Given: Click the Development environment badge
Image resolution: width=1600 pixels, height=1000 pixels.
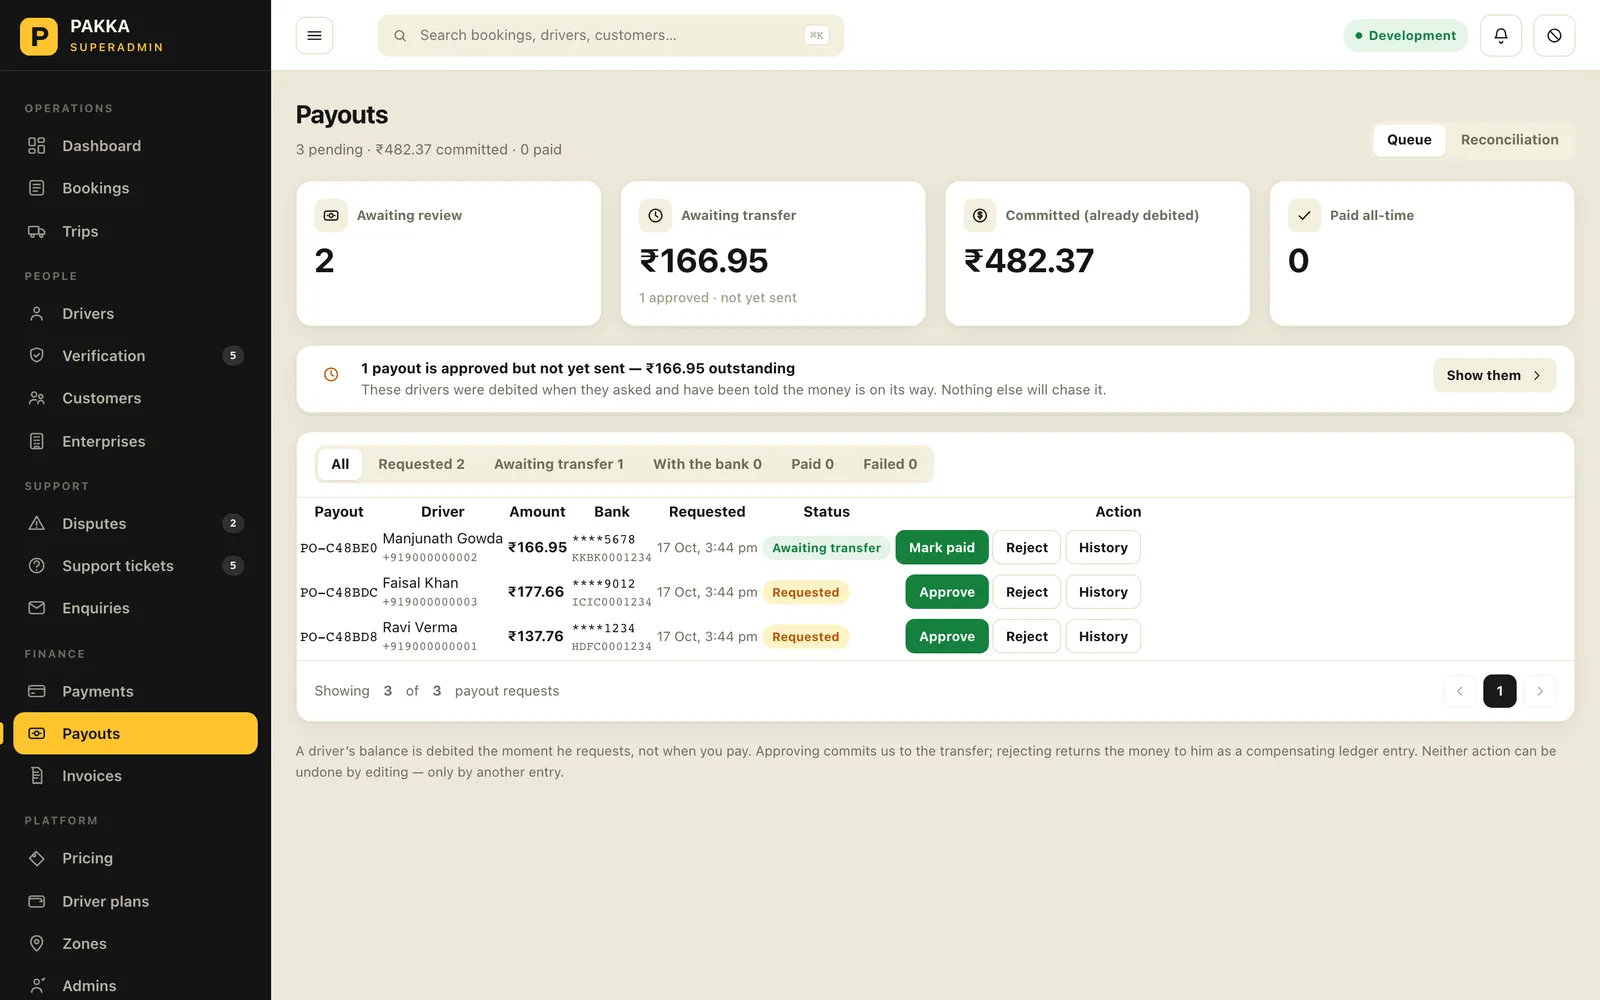Looking at the screenshot, I should [1405, 35].
